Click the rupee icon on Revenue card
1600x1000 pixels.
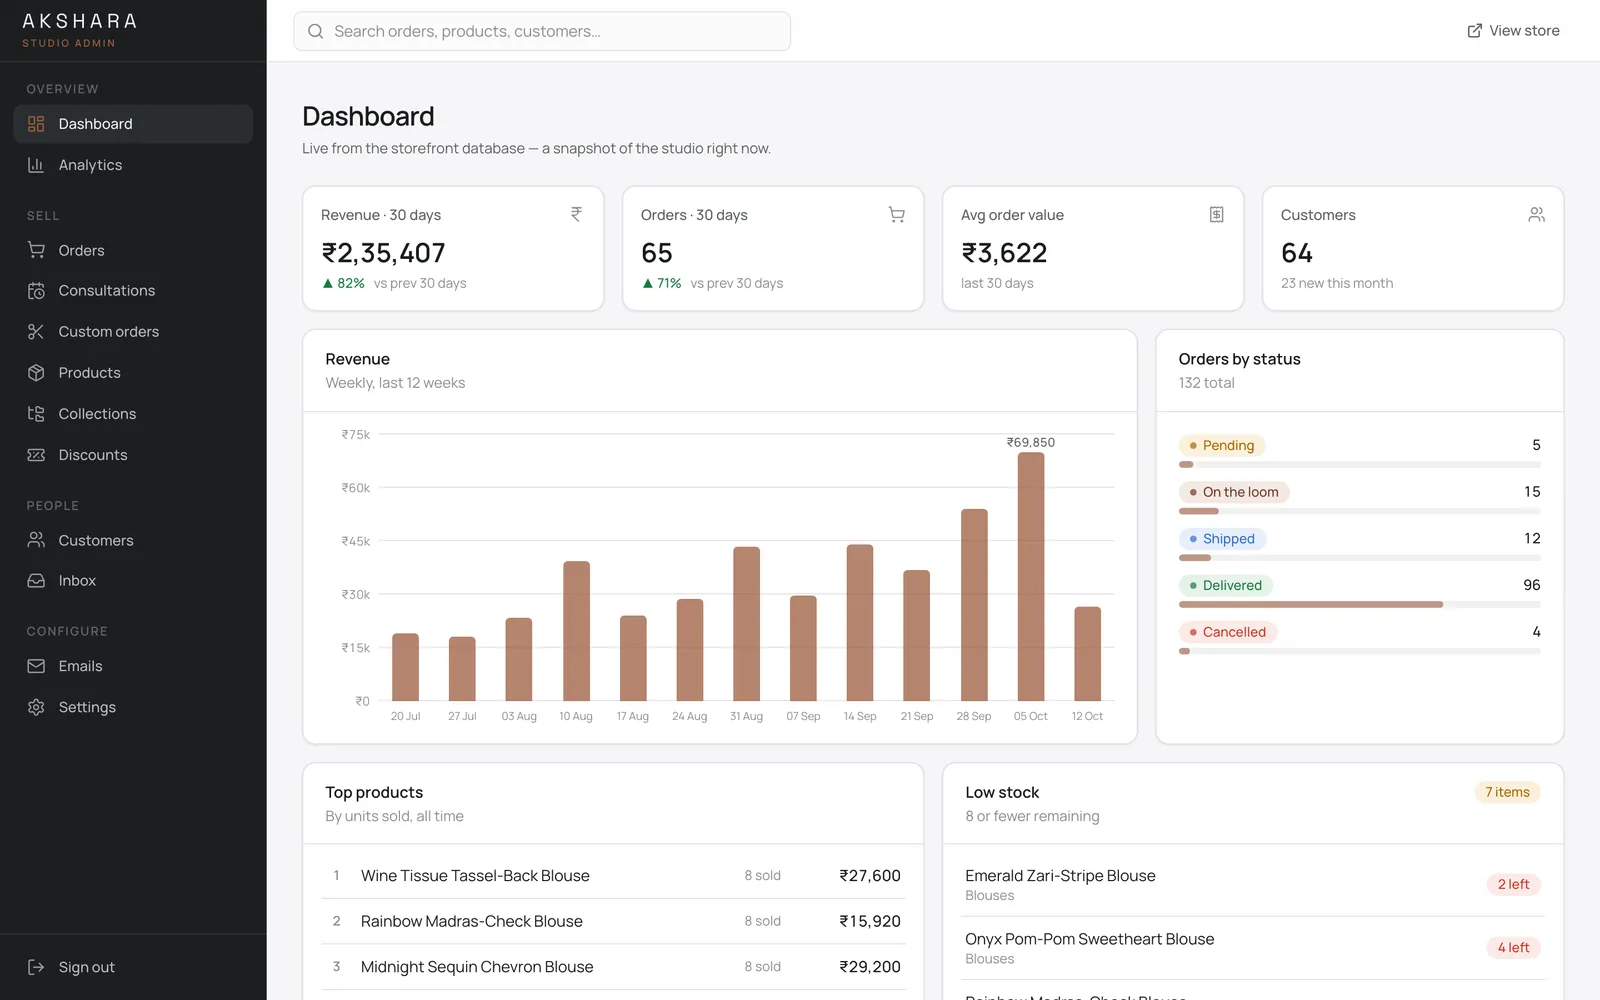coord(576,214)
